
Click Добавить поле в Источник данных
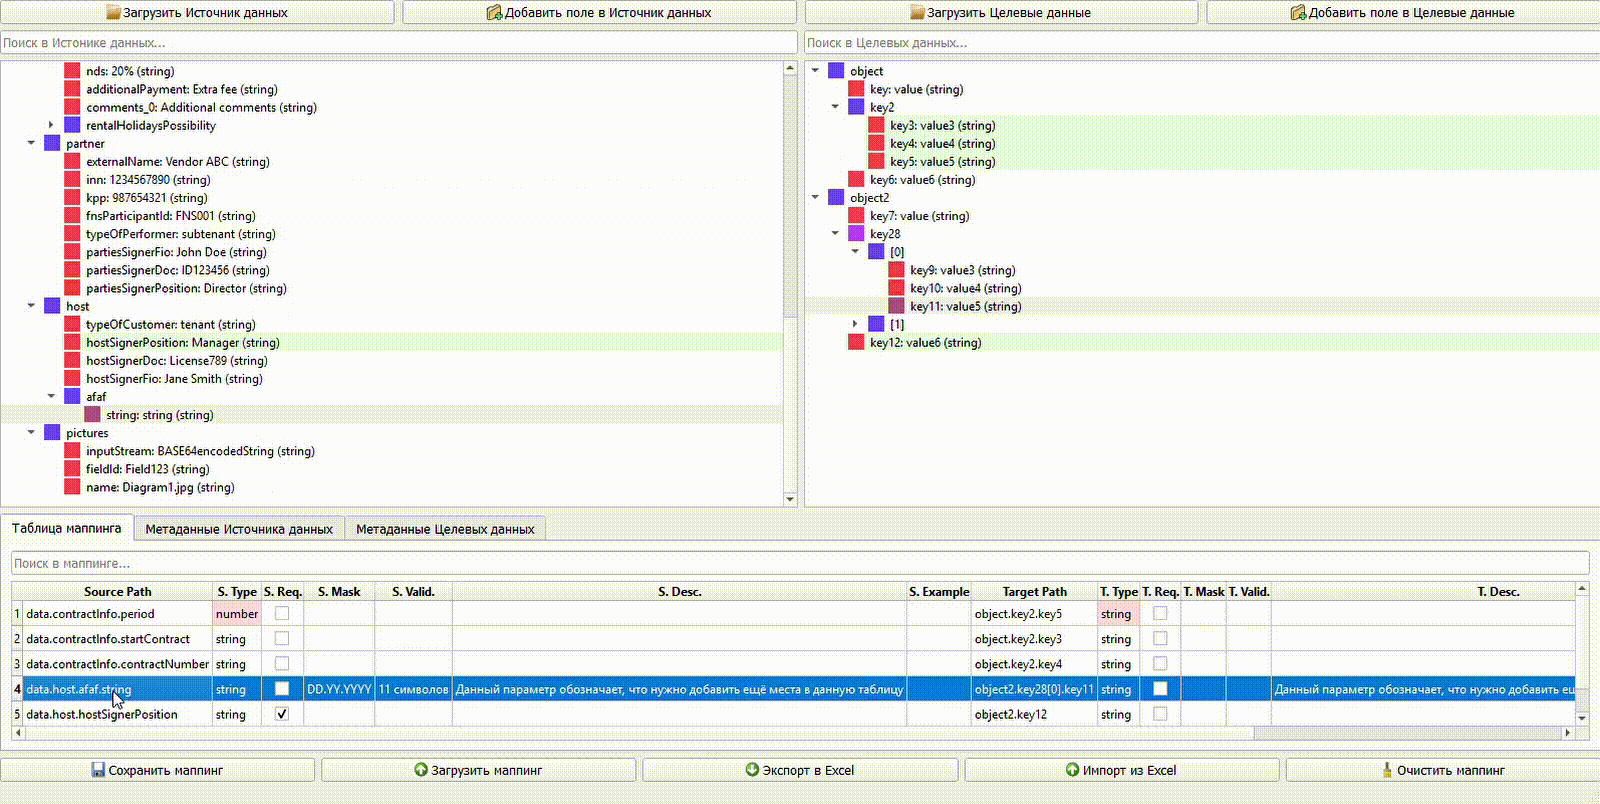[x=599, y=13]
